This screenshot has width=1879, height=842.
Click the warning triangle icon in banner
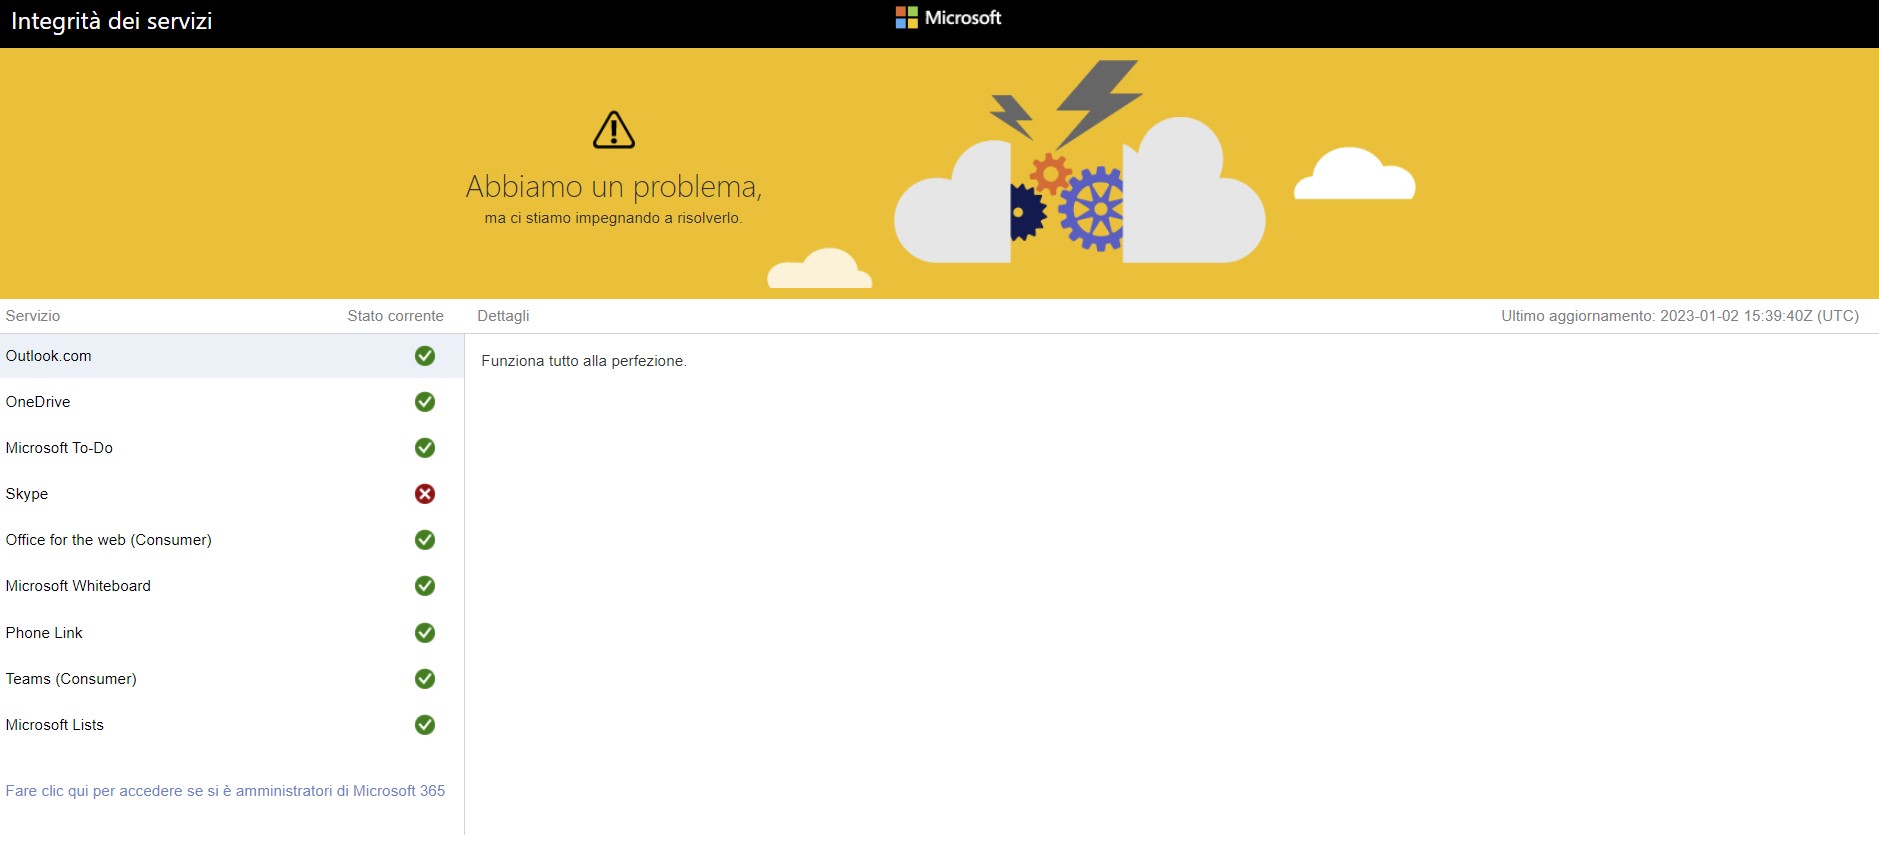click(x=614, y=130)
